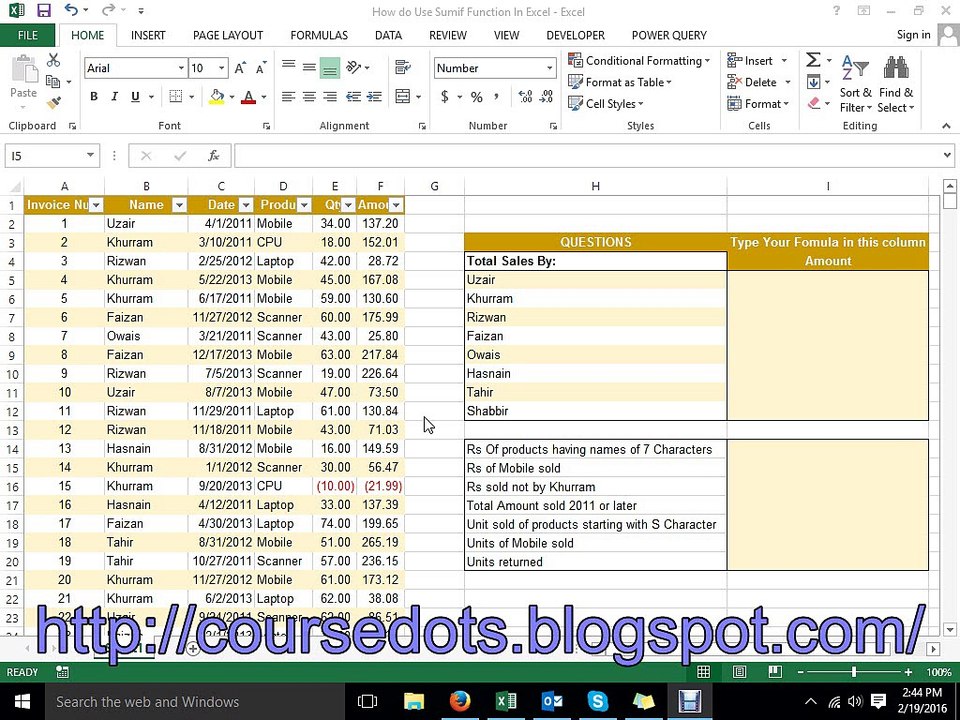This screenshot has height=720, width=960.
Task: Select the Cut scissors icon
Action: pos(53,61)
